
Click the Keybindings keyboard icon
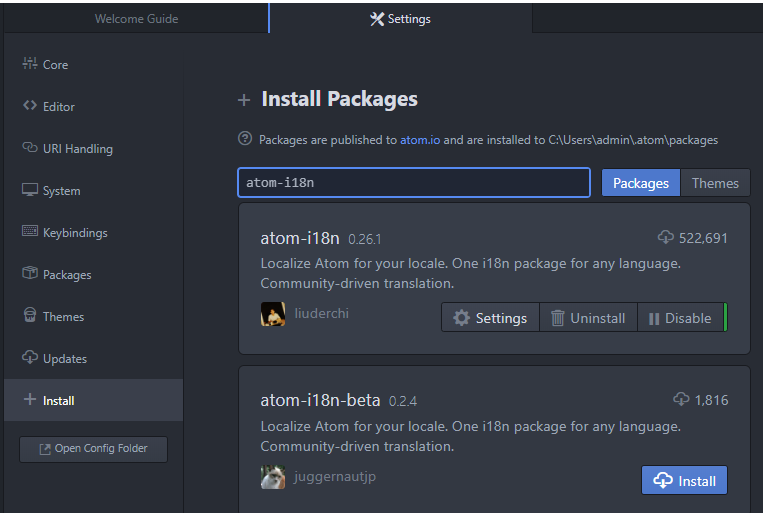[x=30, y=231]
